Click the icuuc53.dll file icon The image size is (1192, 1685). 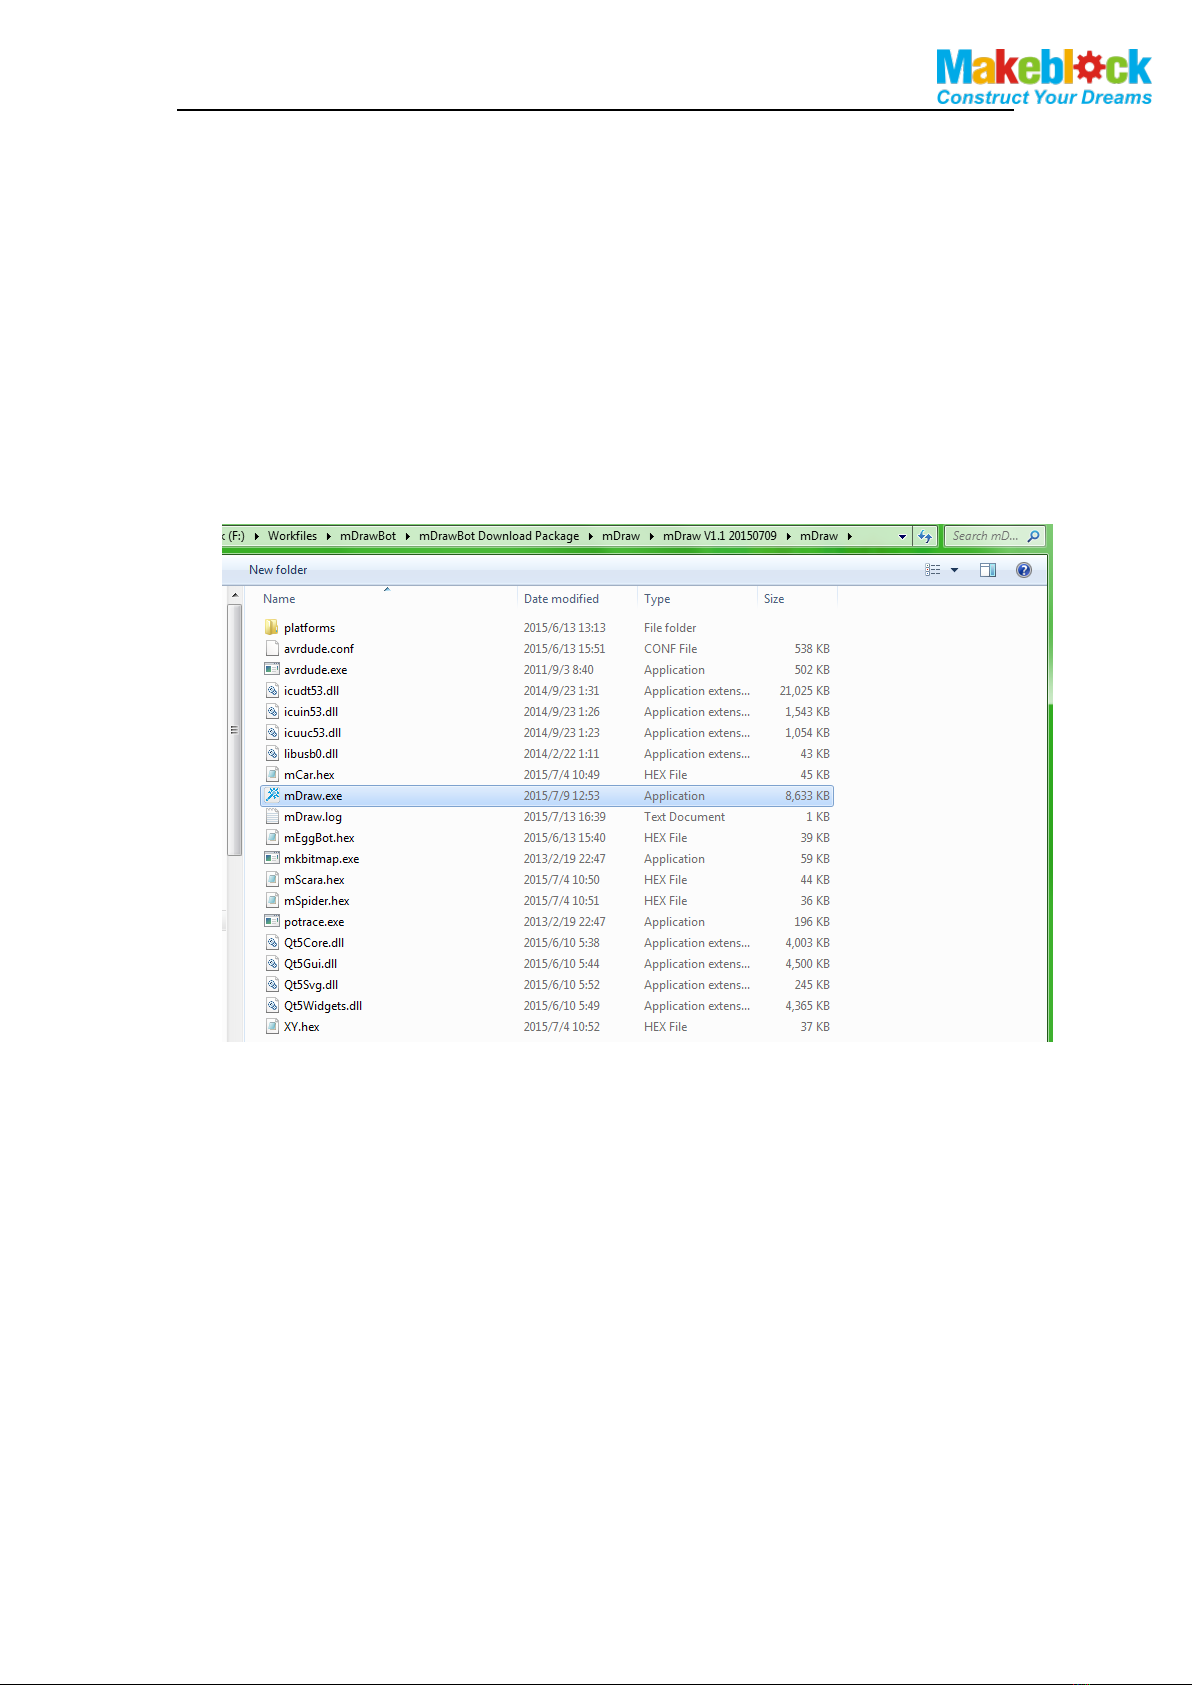pyautogui.click(x=271, y=732)
